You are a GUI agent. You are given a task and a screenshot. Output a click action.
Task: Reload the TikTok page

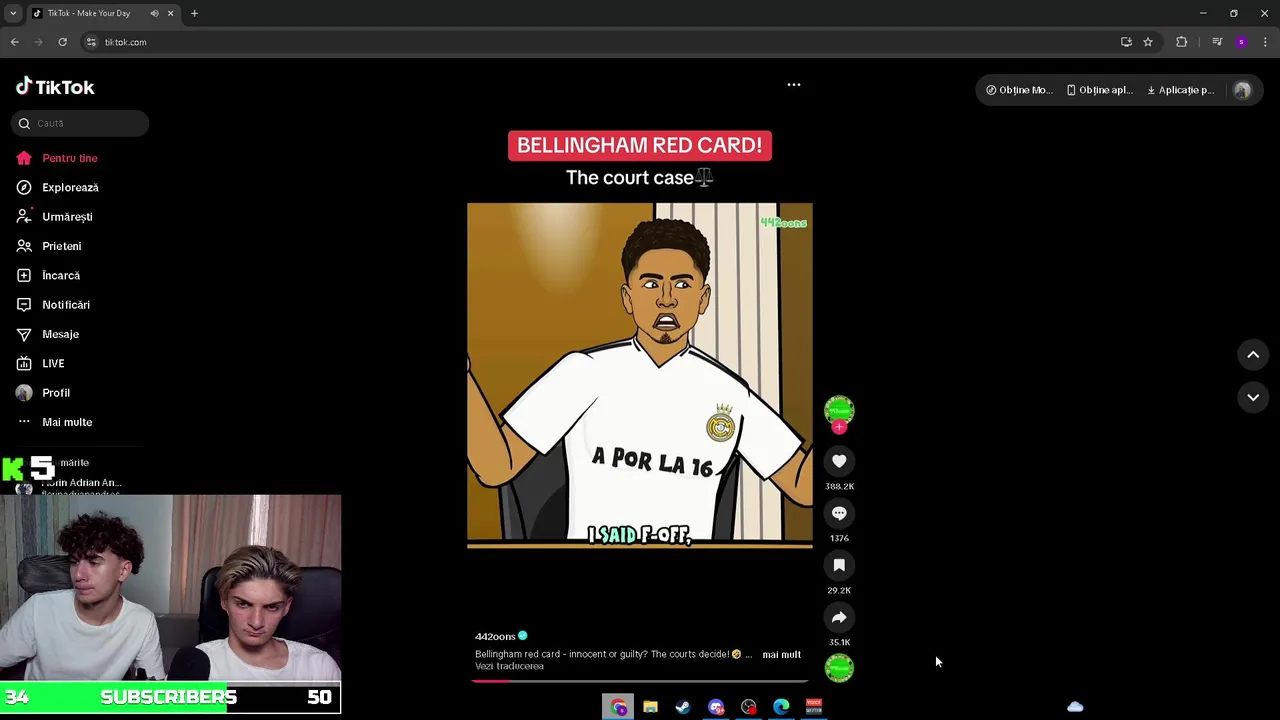coord(62,42)
